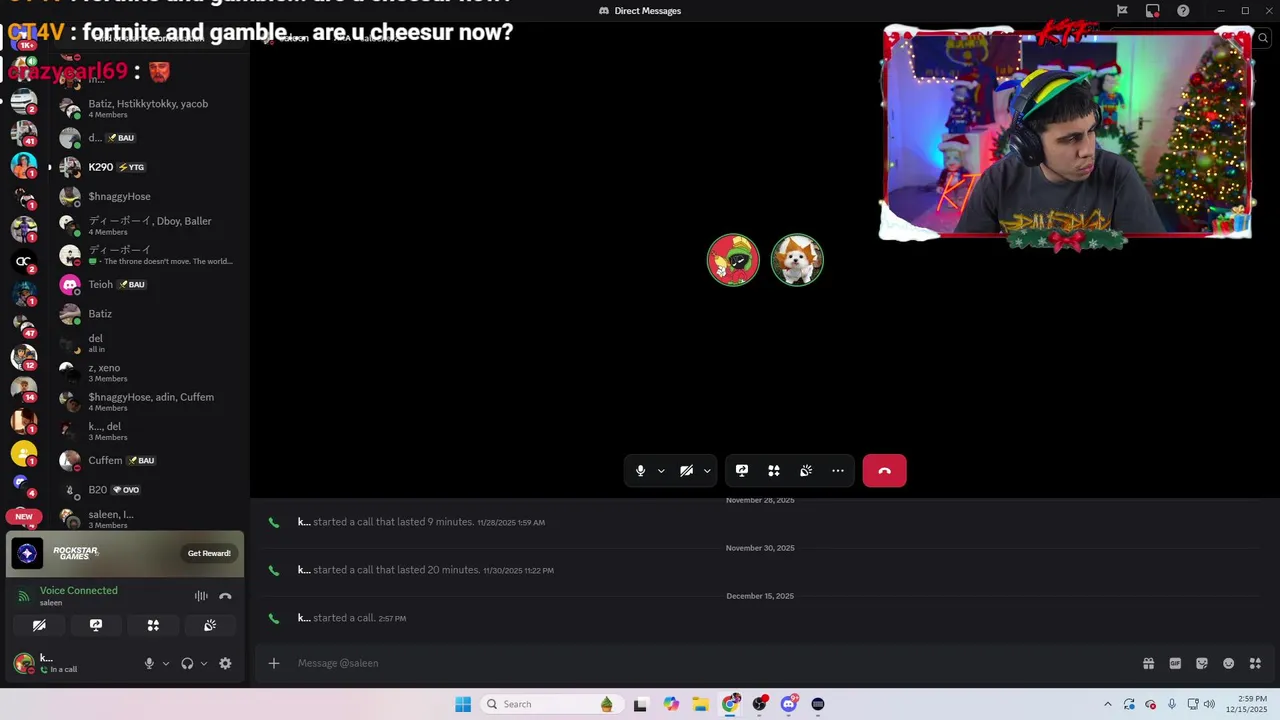Open soundboard from voice panel
The height and width of the screenshot is (720, 1280).
tap(210, 625)
